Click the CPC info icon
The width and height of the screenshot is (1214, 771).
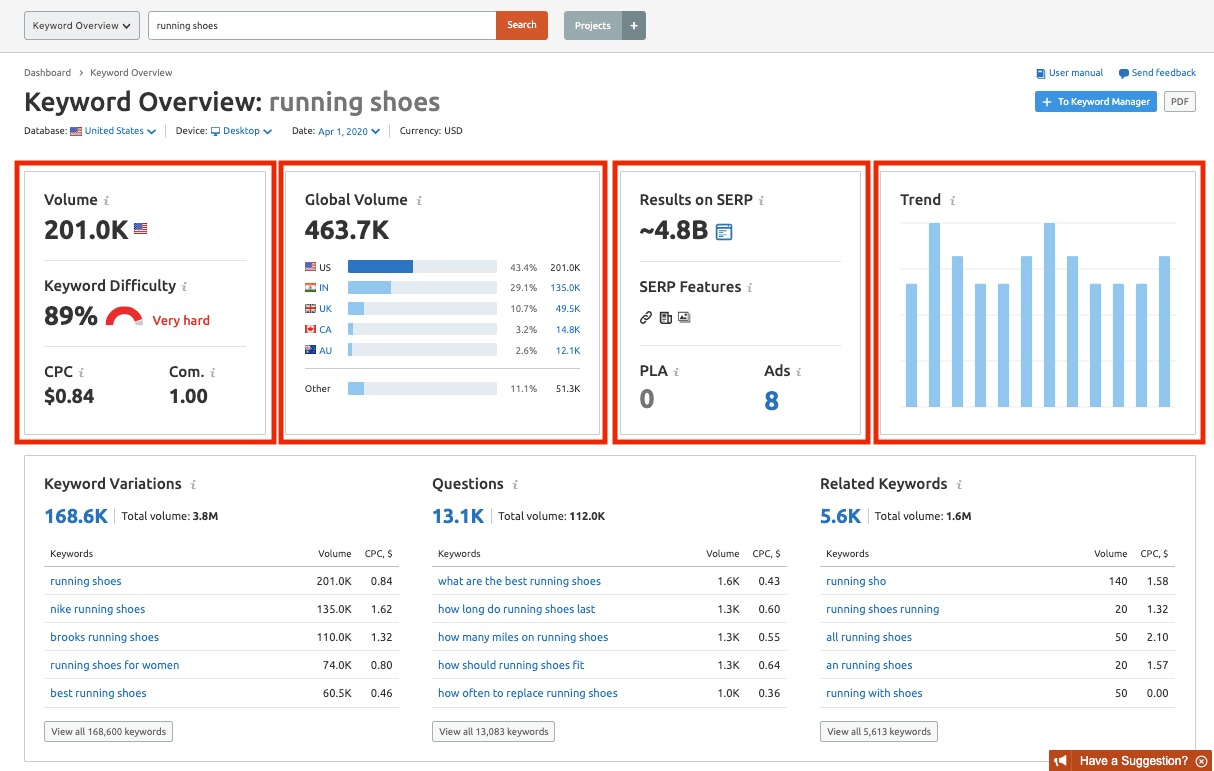(x=81, y=373)
